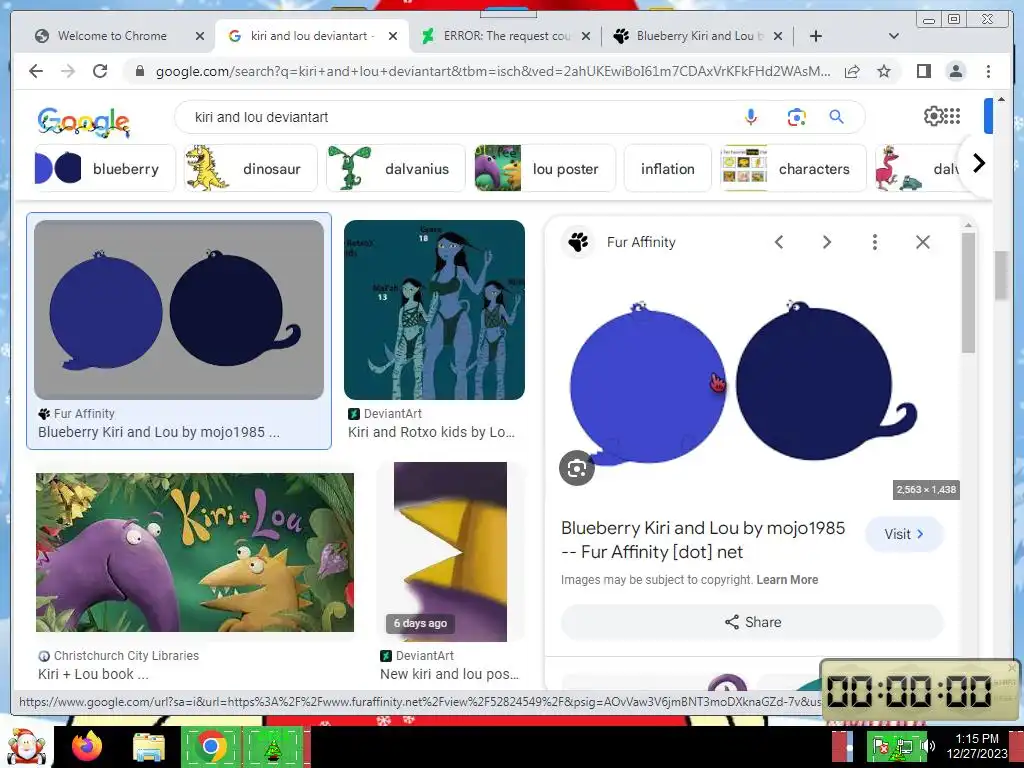The image size is (1024, 768).
Task: Open the Chrome profile avatar
Action: 955,71
